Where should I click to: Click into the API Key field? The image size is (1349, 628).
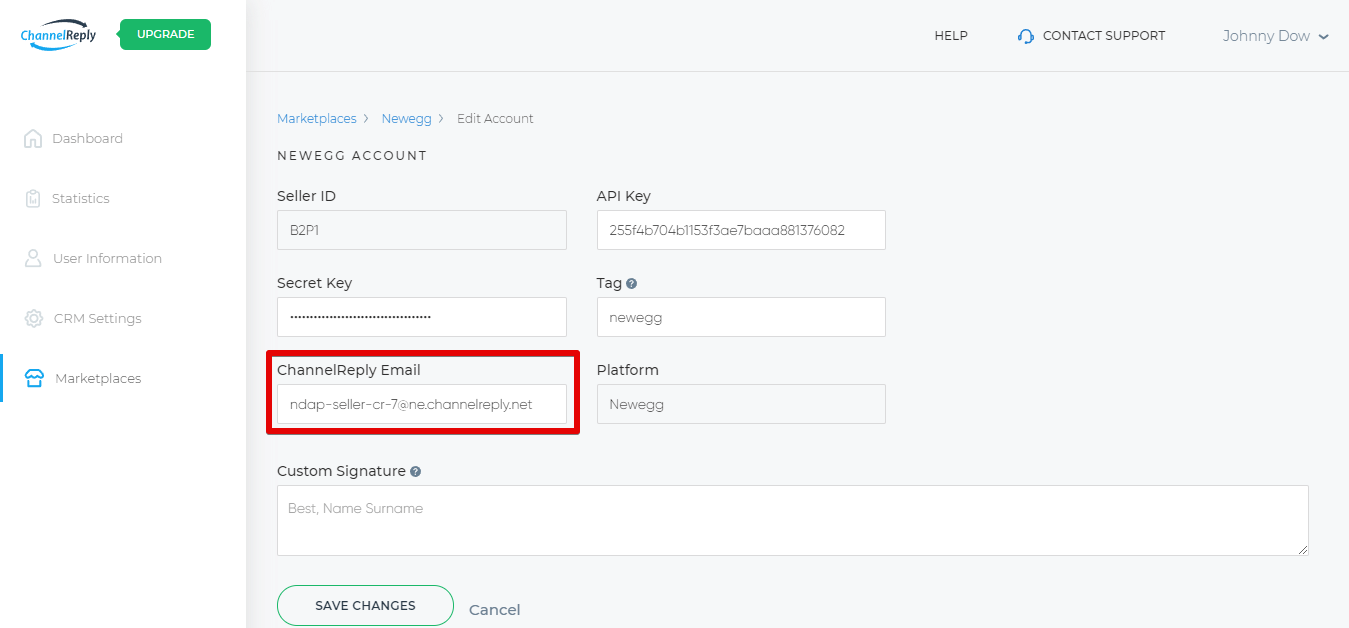[741, 230]
